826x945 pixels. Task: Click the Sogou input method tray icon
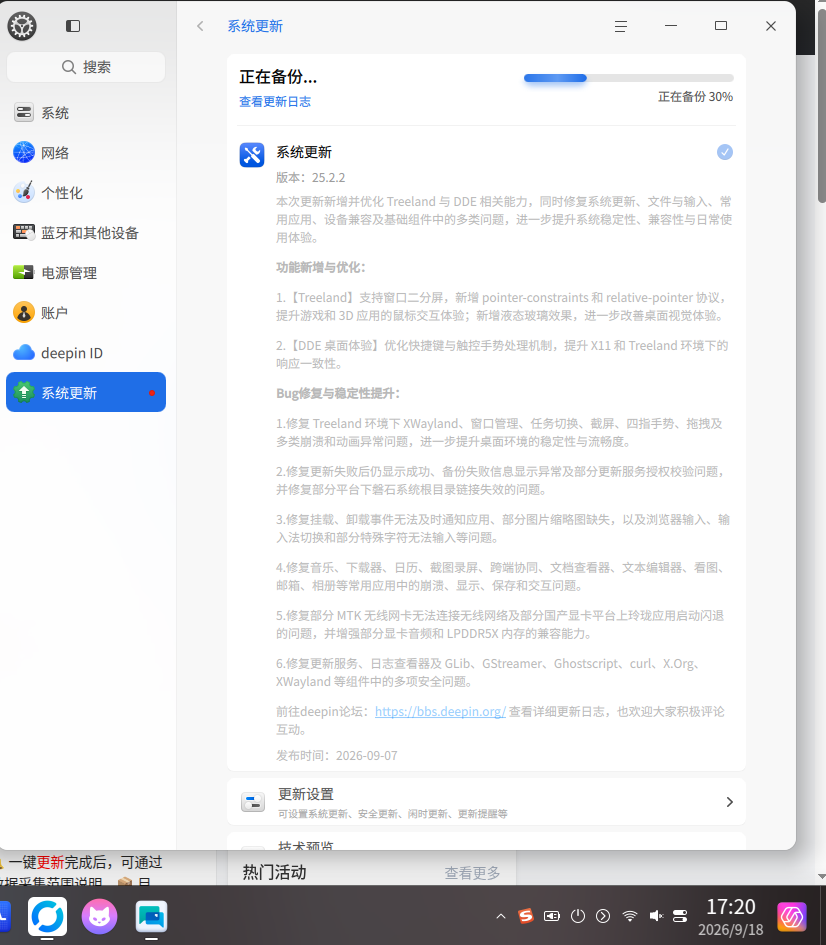point(526,917)
